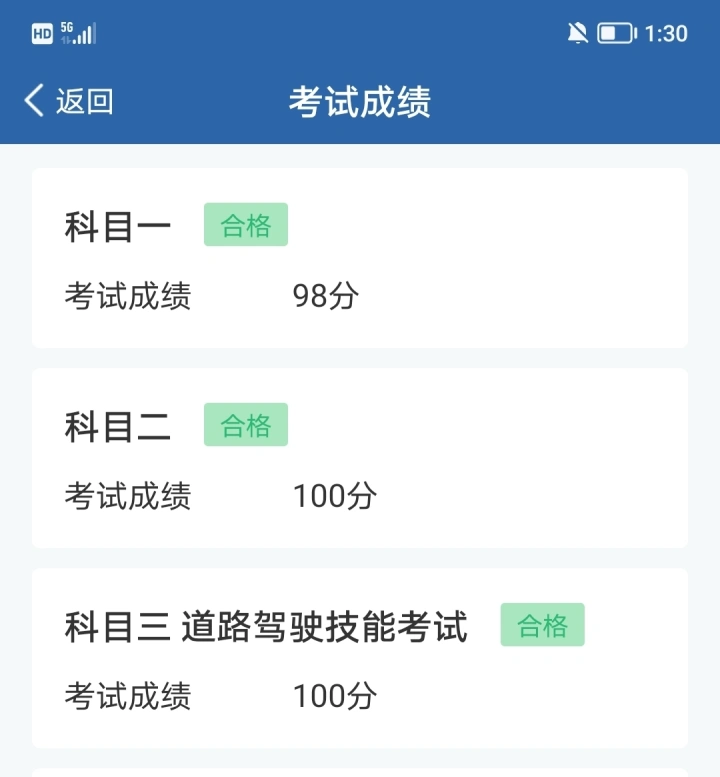720x777 pixels.
Task: Tap the back chevron arrow
Action: point(34,101)
